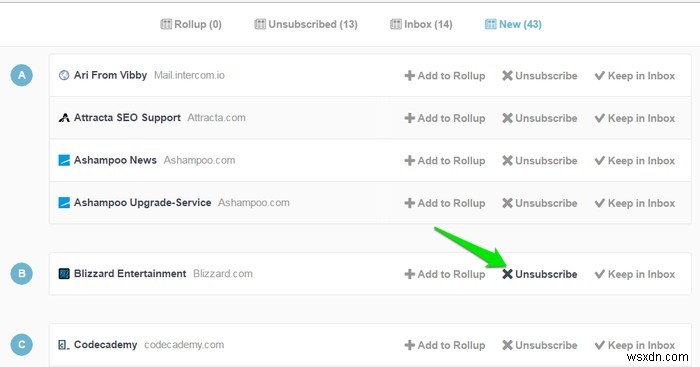Screen dimensions: 700x367
Task: Click the Attracta.com domain text
Action: click(217, 117)
